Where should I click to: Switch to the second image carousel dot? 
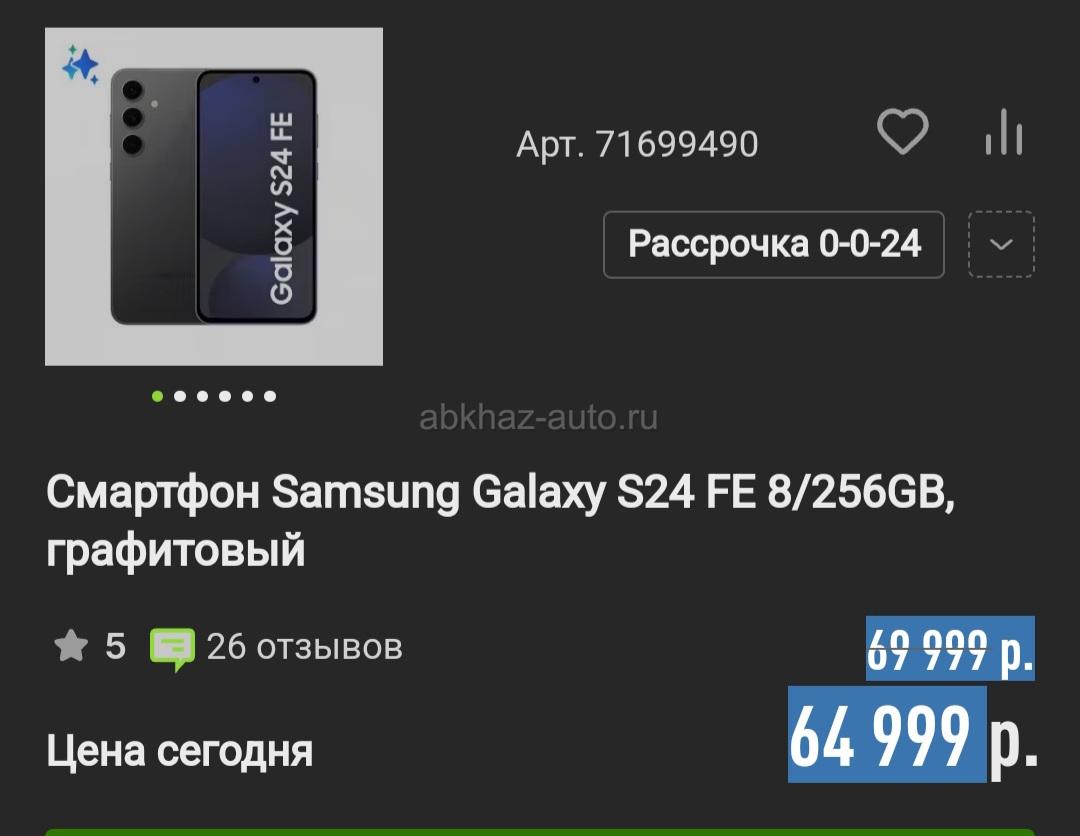click(x=180, y=396)
